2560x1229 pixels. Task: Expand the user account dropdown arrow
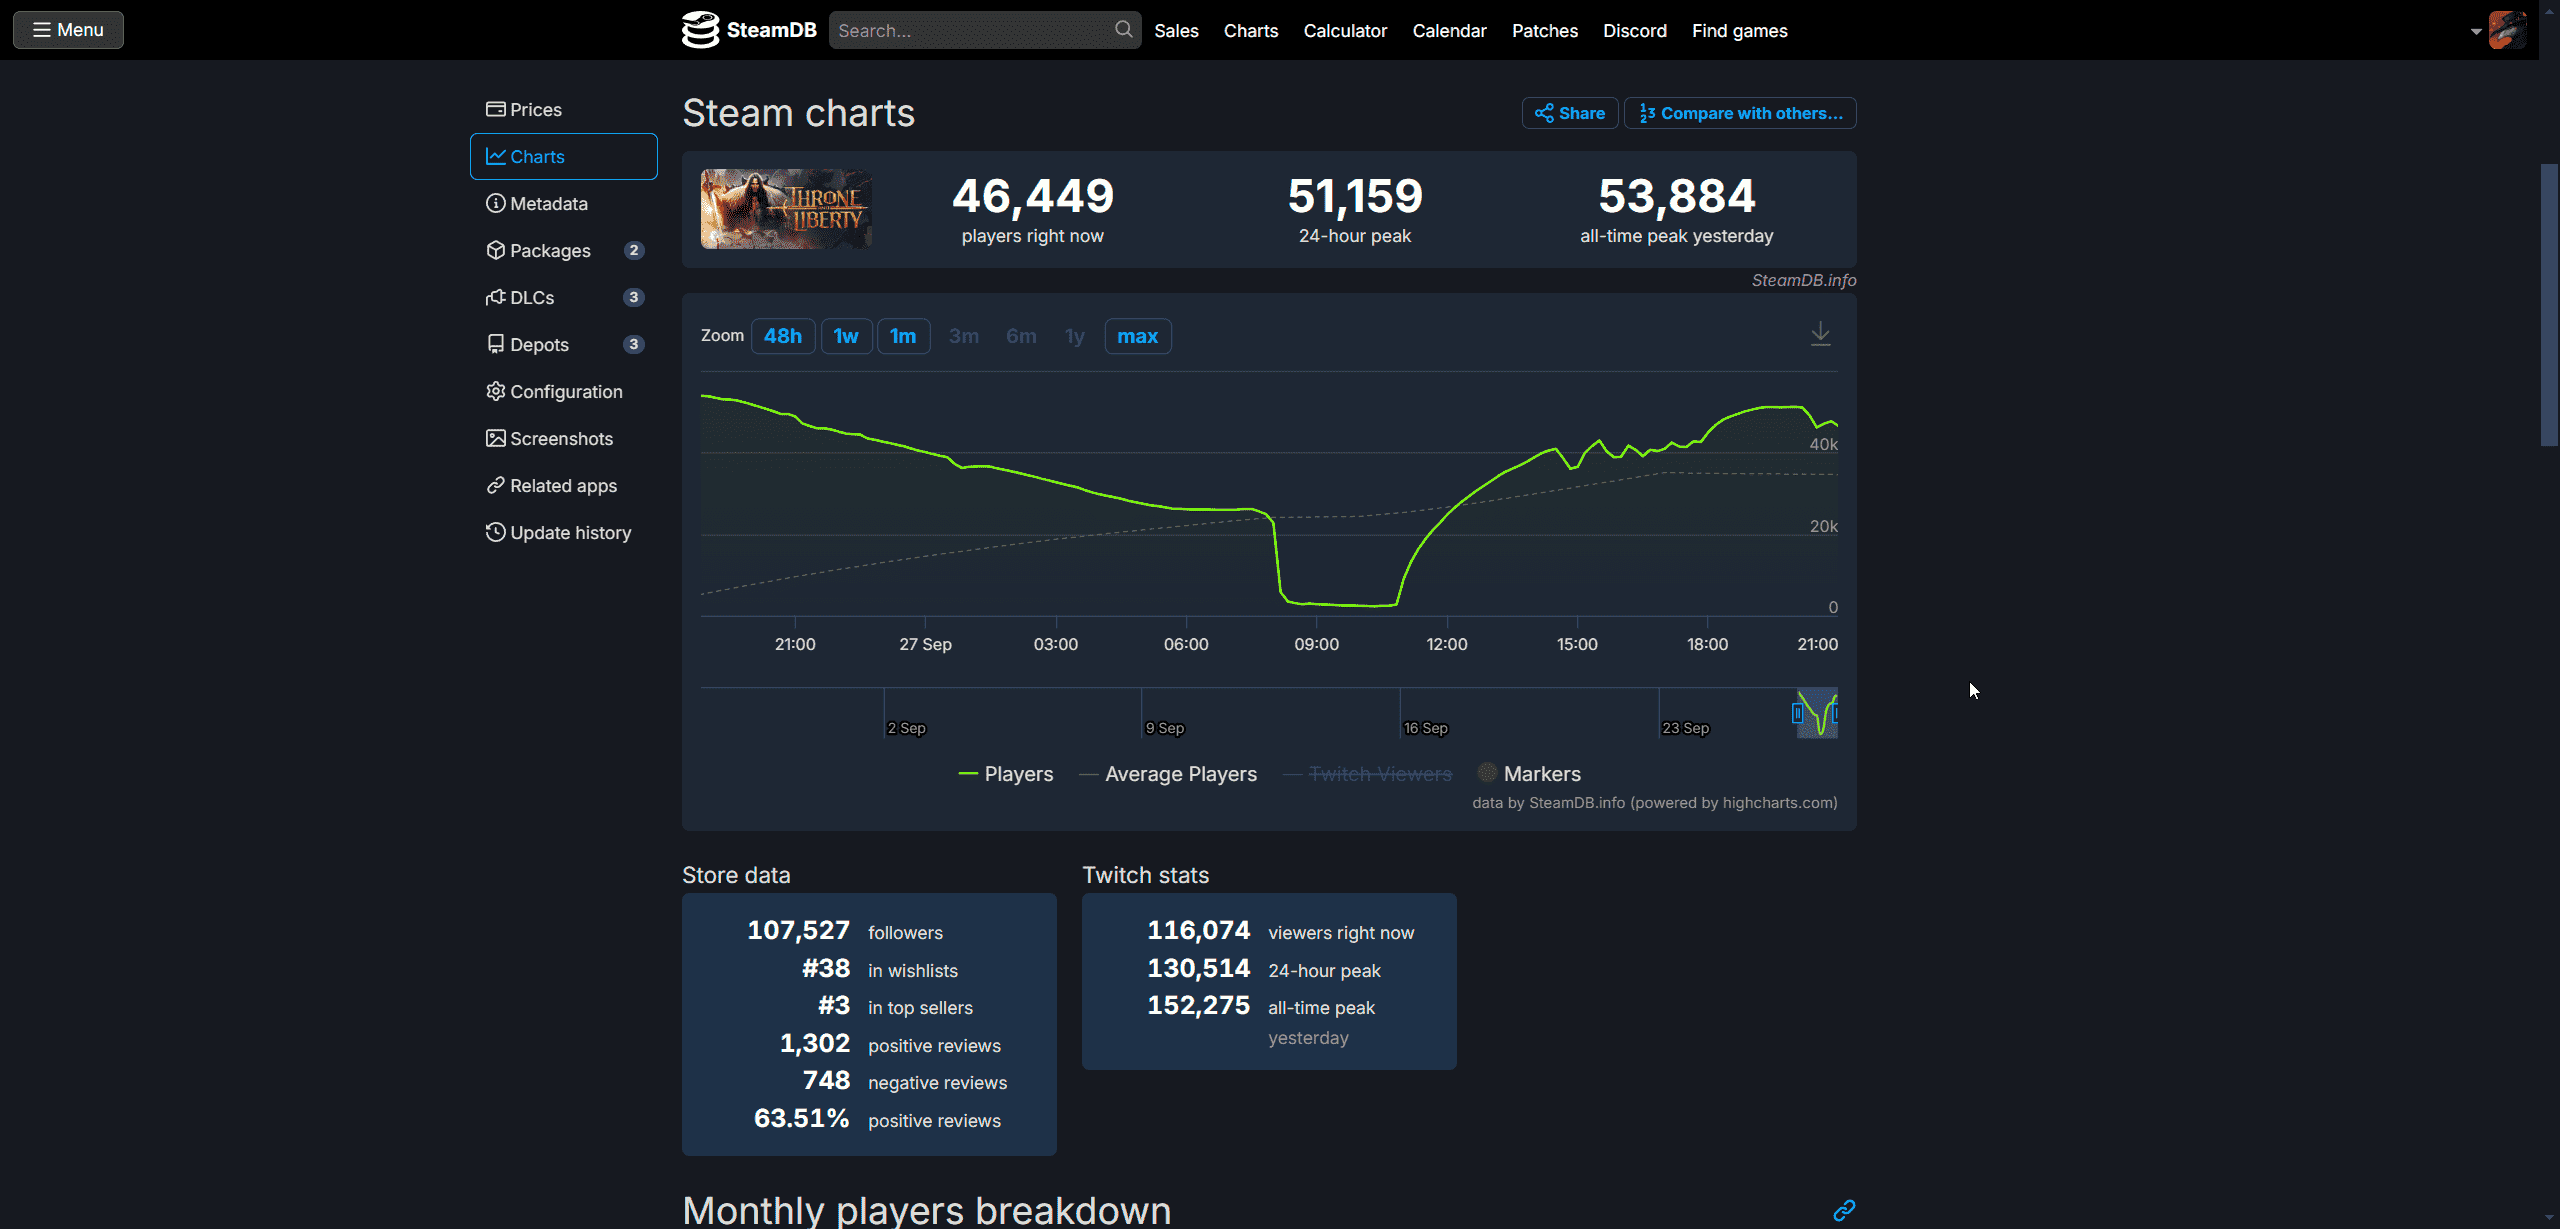[x=2476, y=31]
